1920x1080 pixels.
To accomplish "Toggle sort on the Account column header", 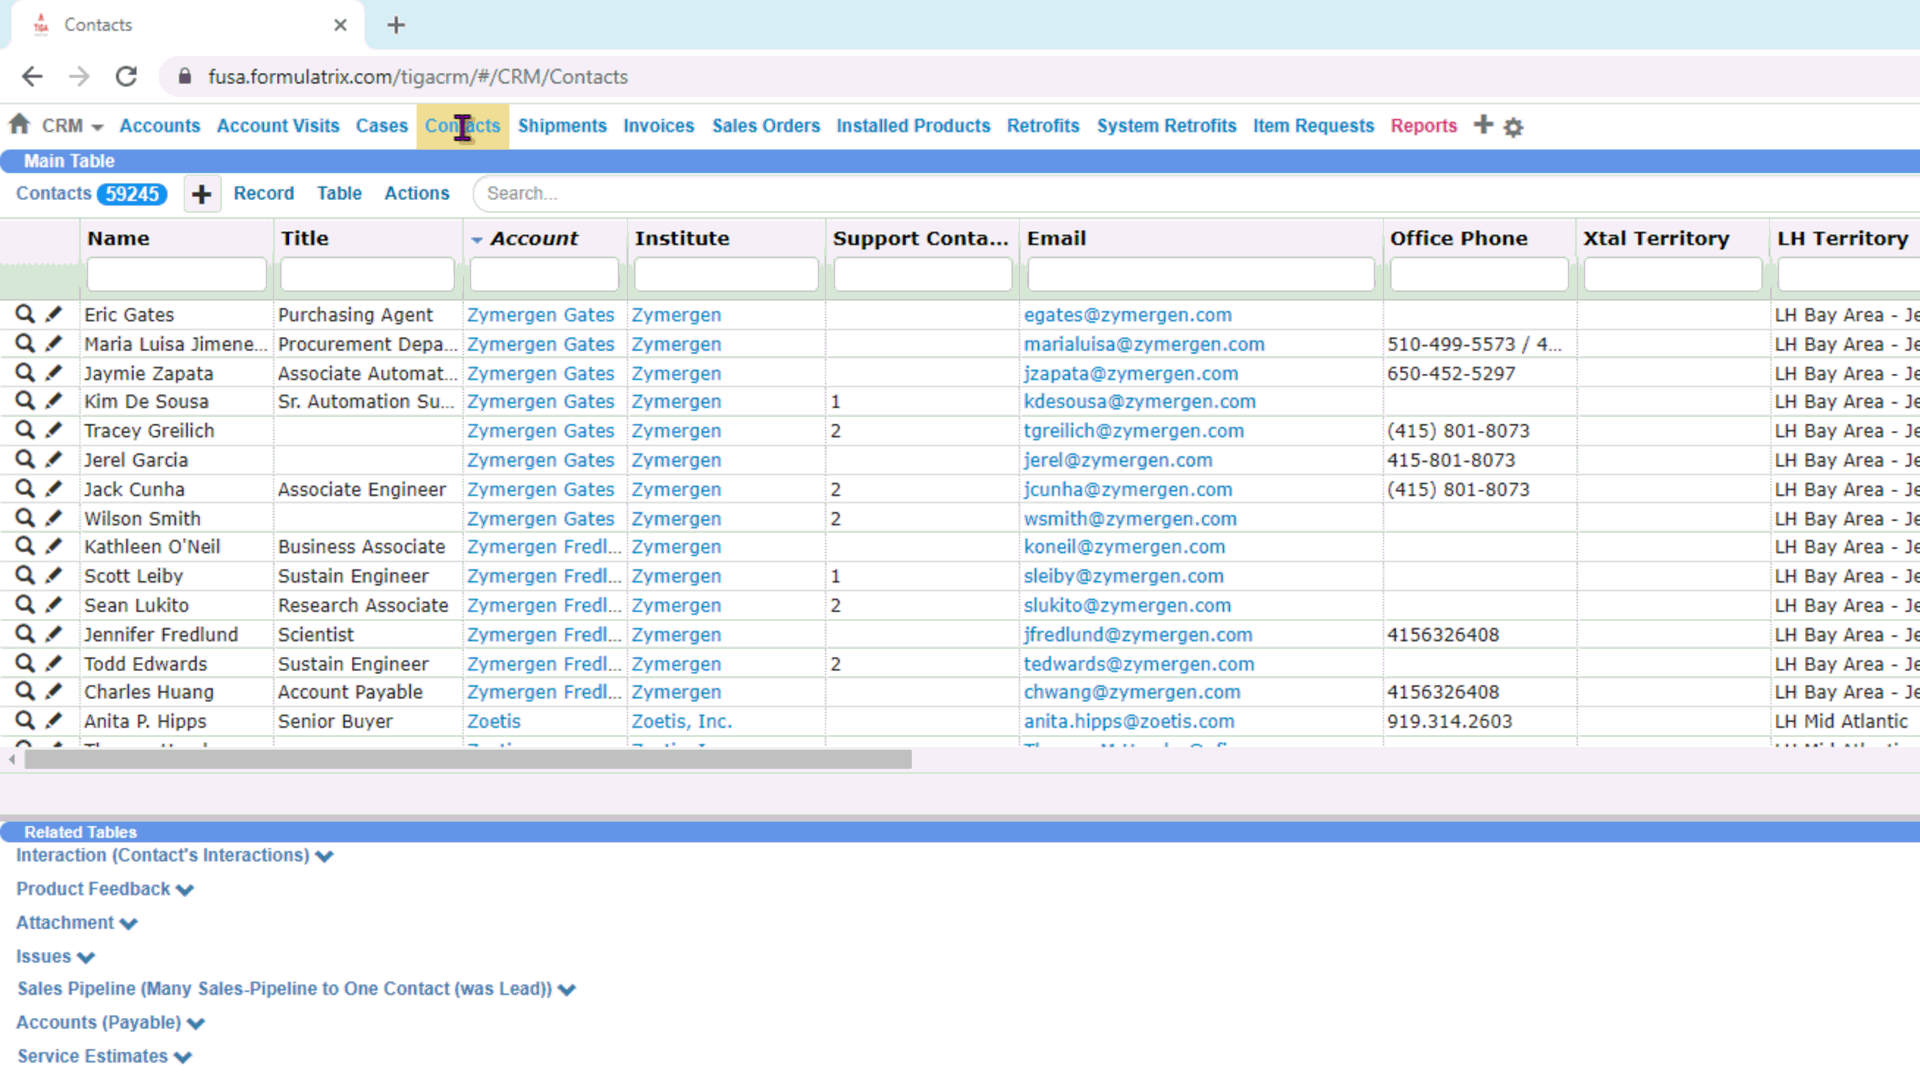I will pyautogui.click(x=534, y=238).
